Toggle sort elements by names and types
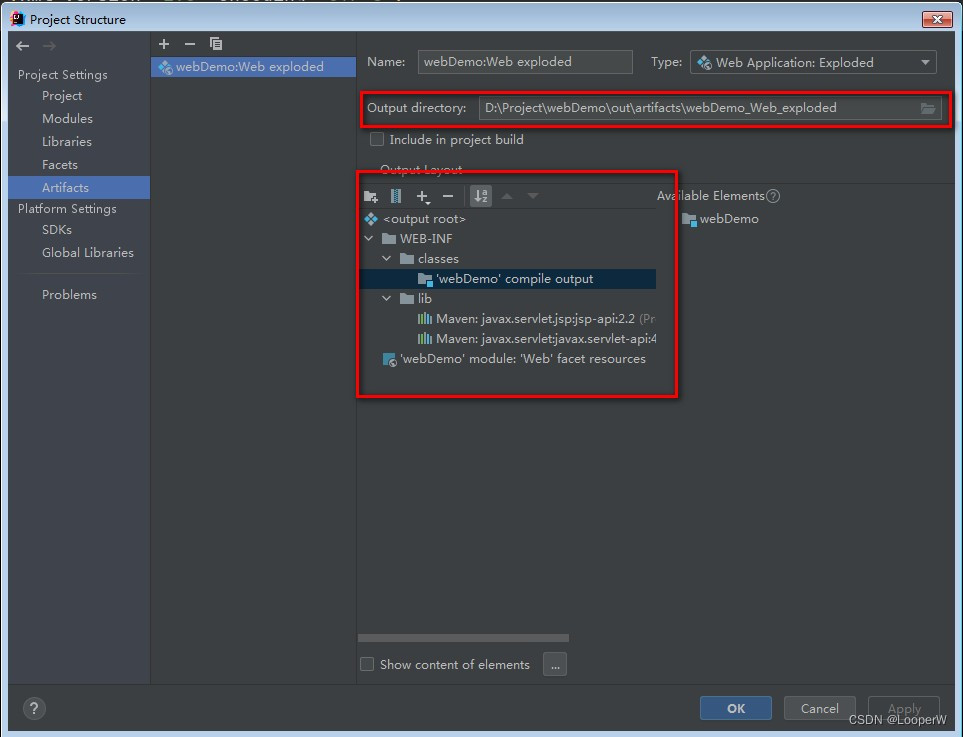This screenshot has width=963, height=737. click(x=481, y=196)
